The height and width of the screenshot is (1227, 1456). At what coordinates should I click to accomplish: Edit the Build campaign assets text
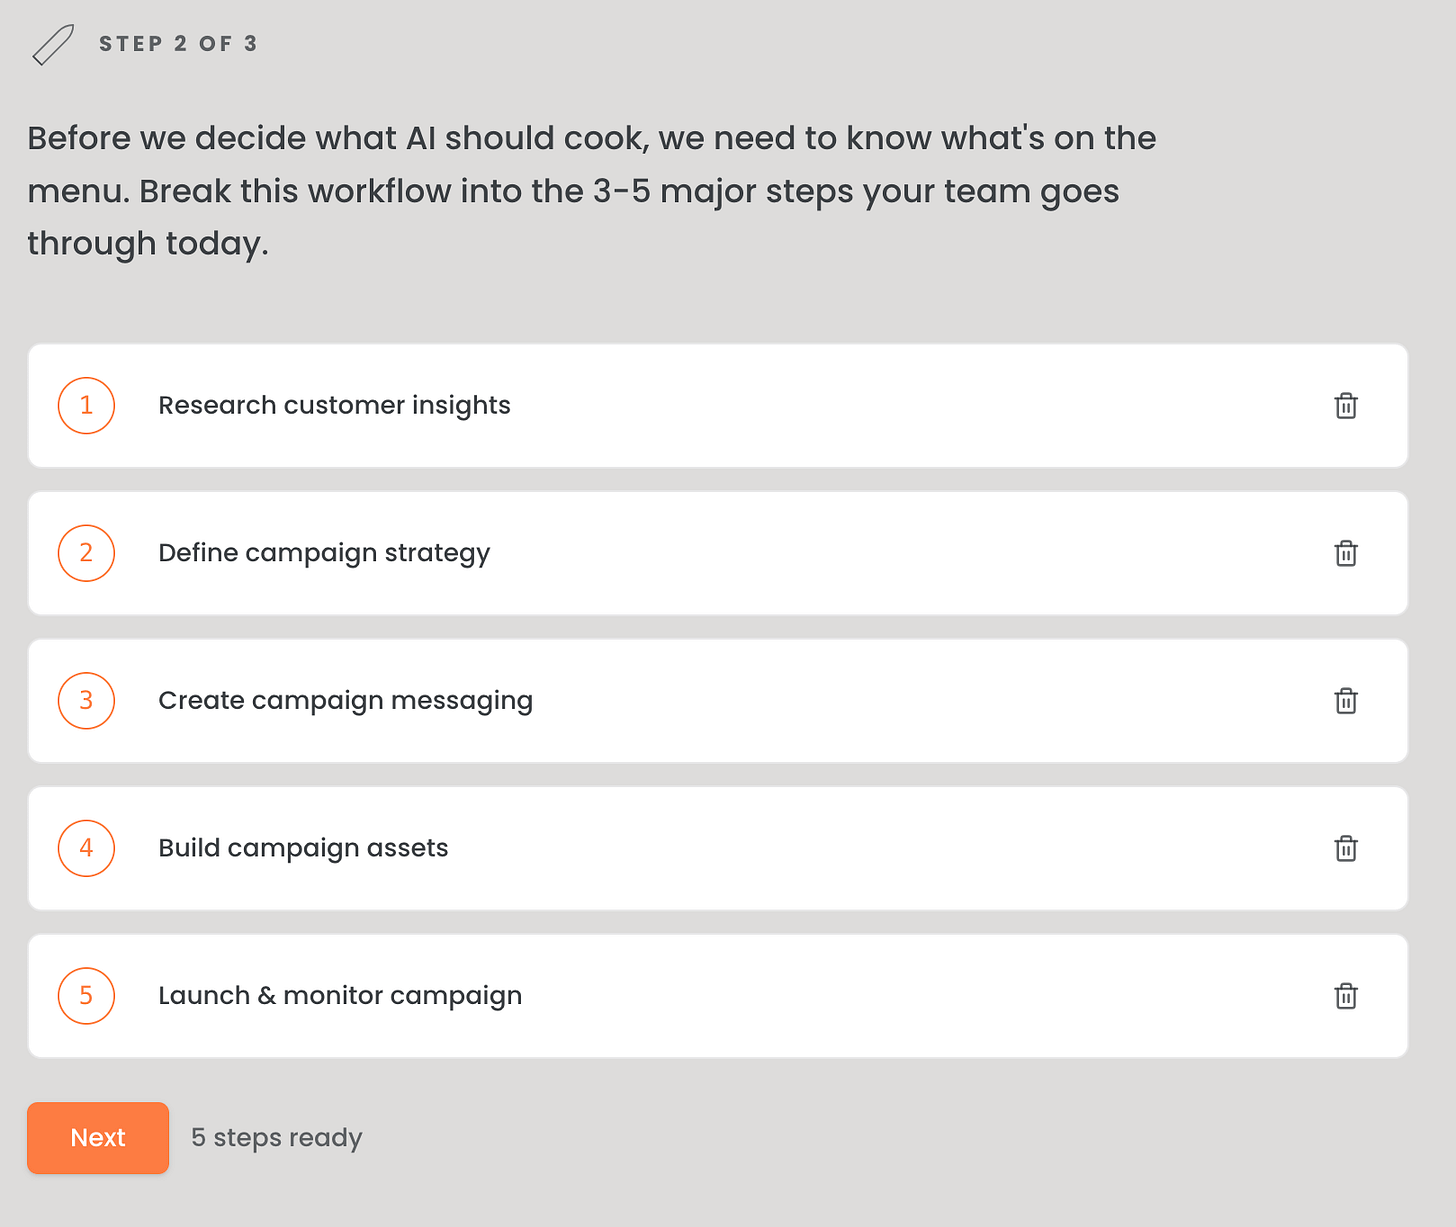[x=303, y=848]
